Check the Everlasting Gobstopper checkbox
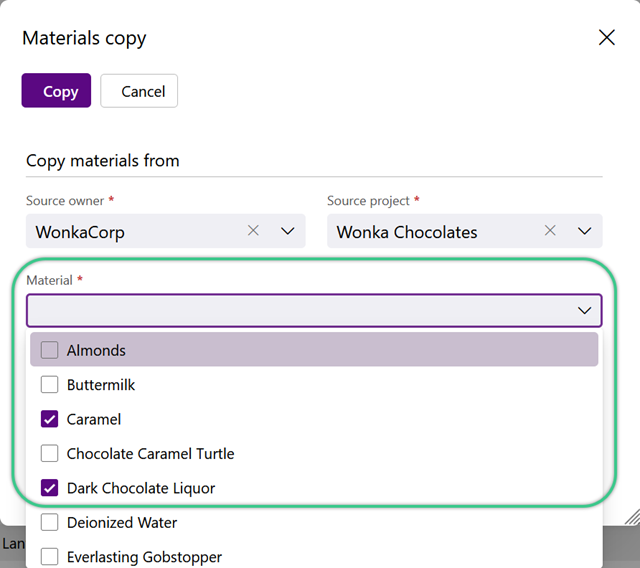 49,557
